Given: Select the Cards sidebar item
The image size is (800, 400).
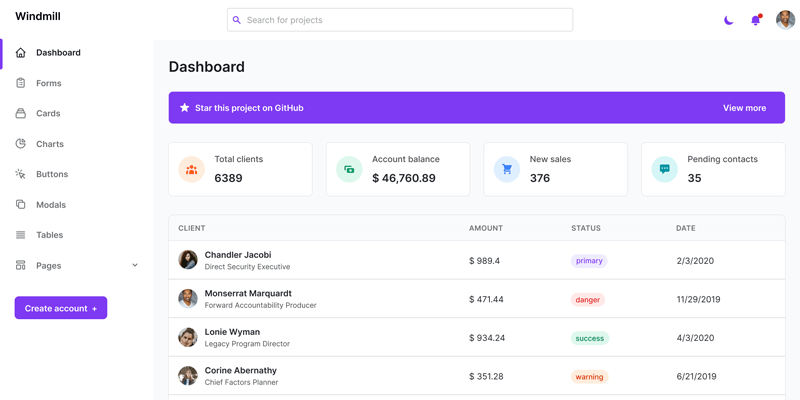Looking at the screenshot, I should point(48,114).
